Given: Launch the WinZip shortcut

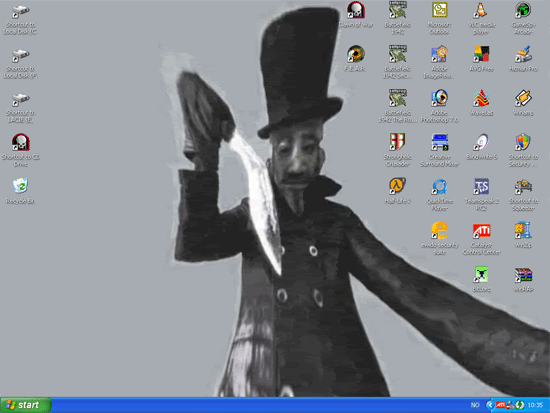Looking at the screenshot, I should tap(523, 231).
